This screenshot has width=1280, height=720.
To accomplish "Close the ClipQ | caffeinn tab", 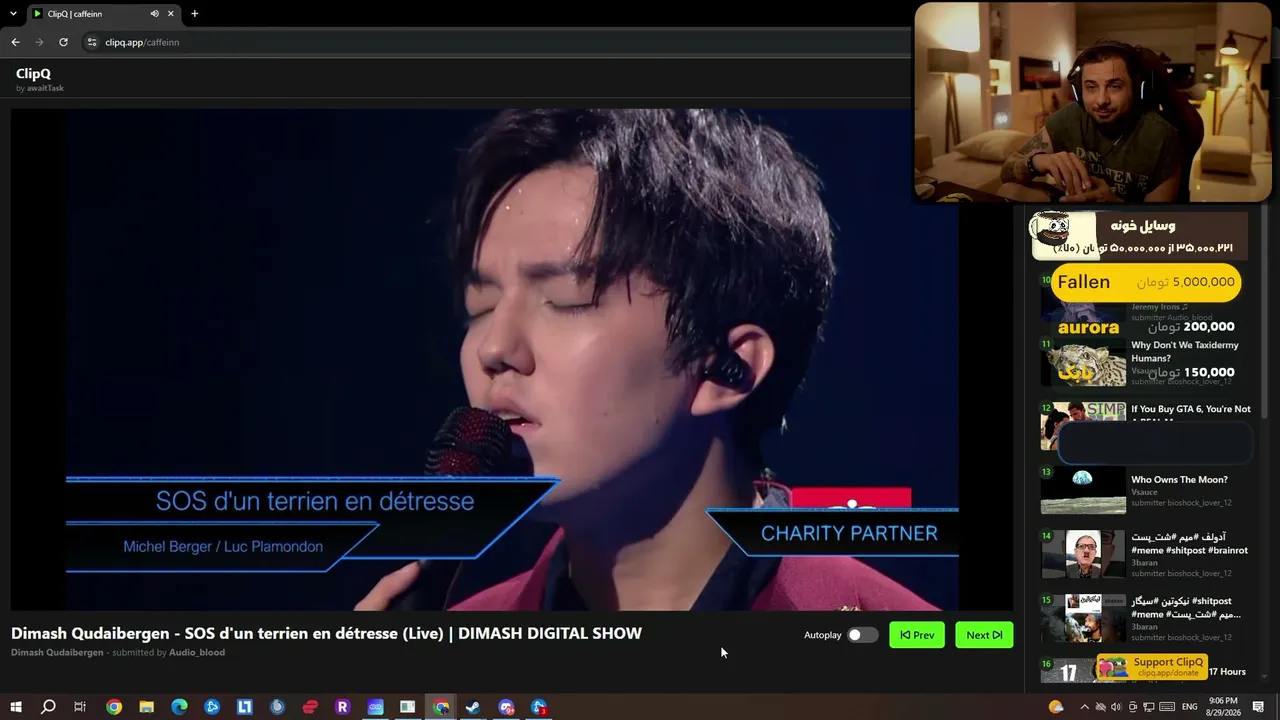I will 171,14.
